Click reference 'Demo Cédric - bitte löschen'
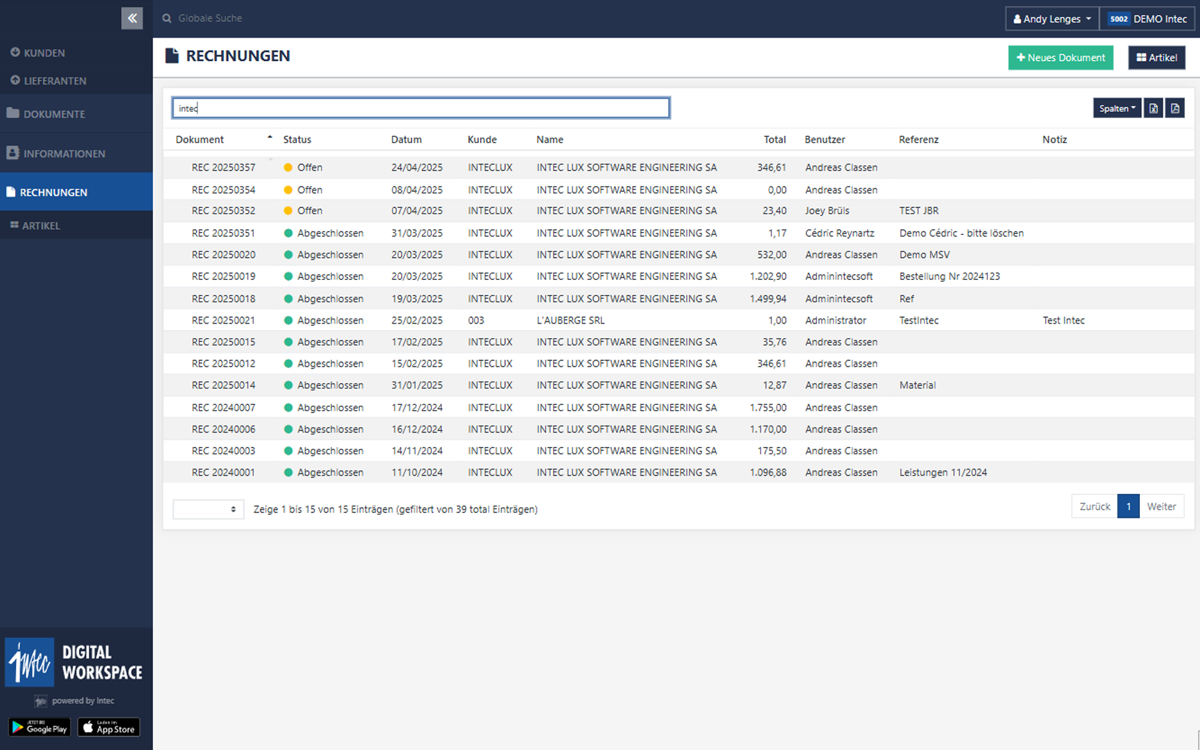The height and width of the screenshot is (750, 1200). point(961,233)
